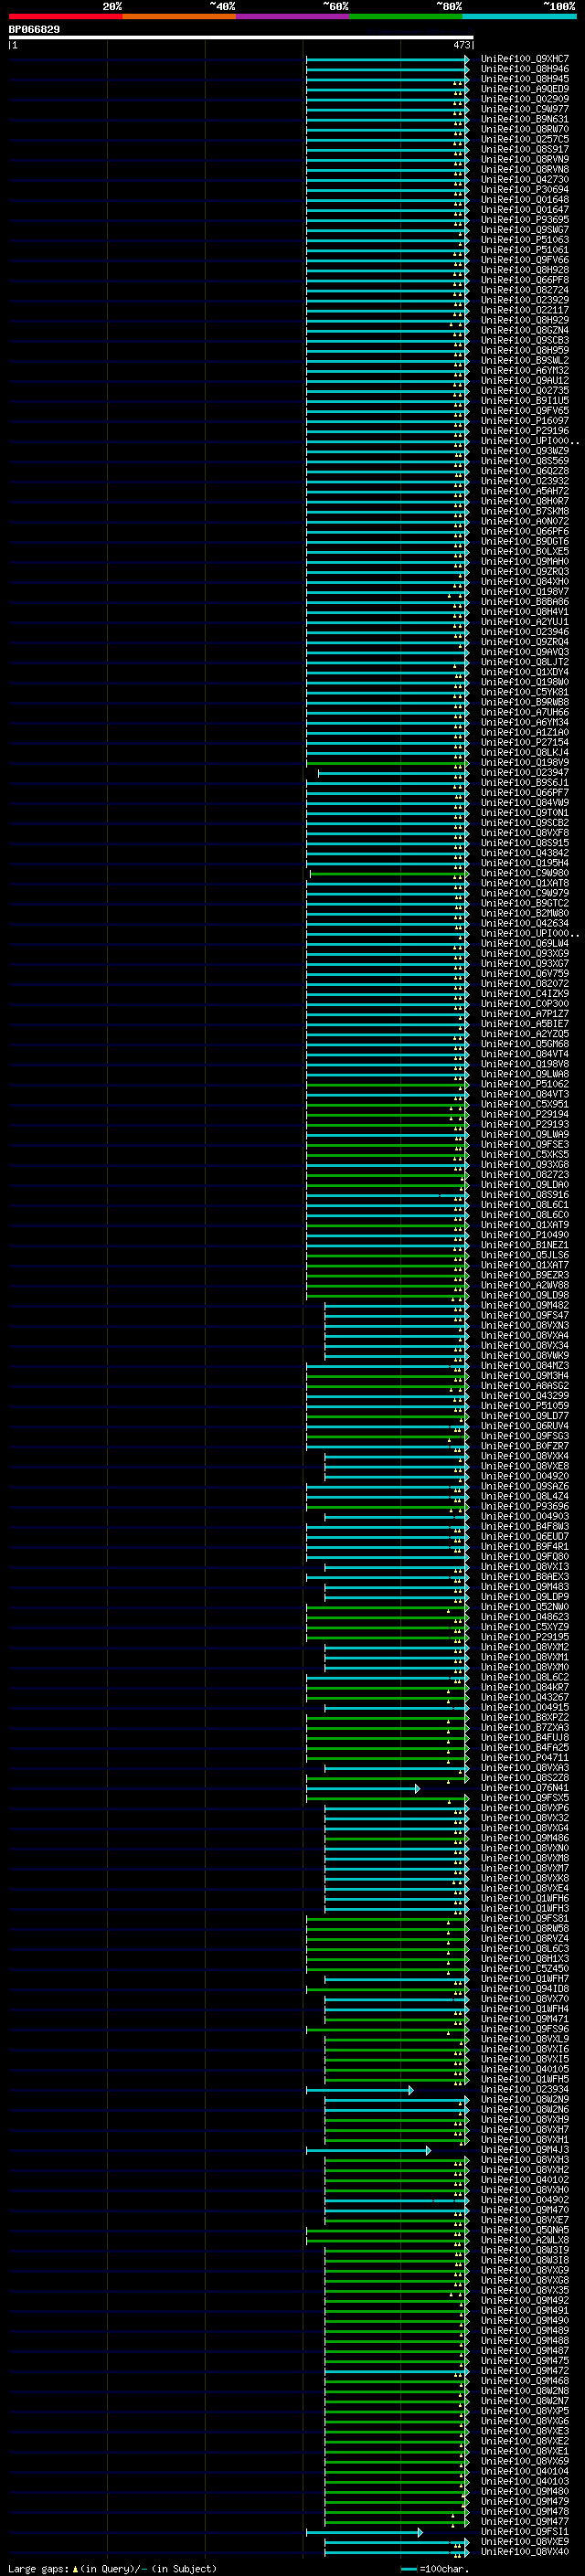
Task: Choose sequence label UniRef100_Q9FV66
Action: 524,260
